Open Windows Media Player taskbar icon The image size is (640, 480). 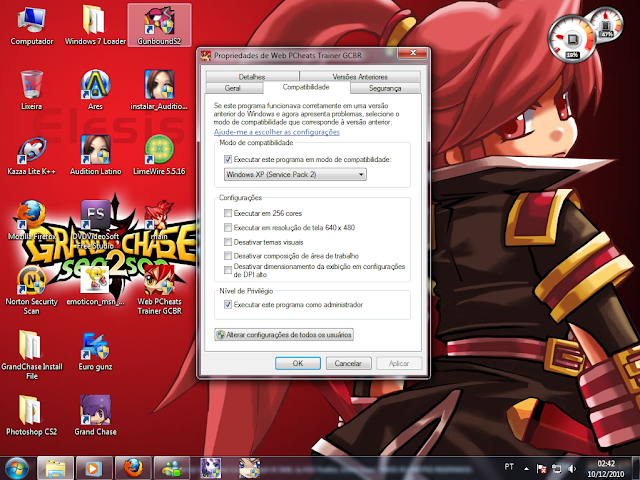93,469
